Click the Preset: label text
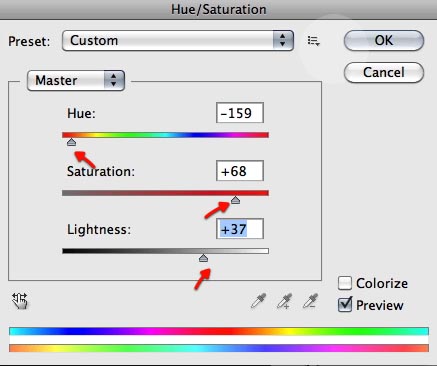This screenshot has width=437, height=366. pyautogui.click(x=29, y=41)
